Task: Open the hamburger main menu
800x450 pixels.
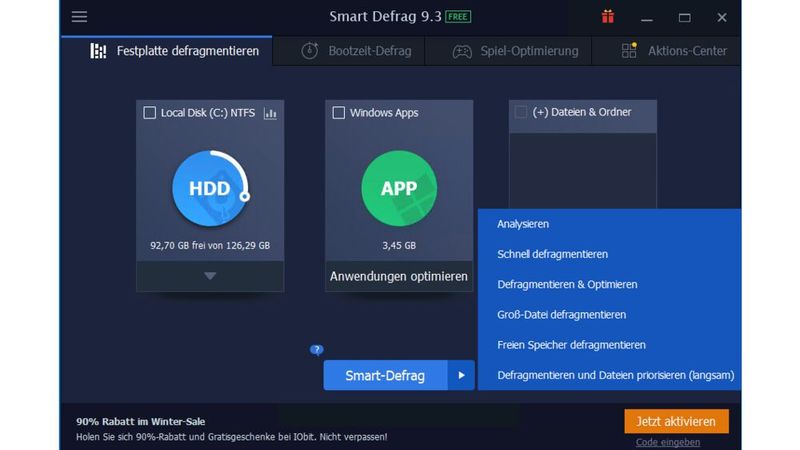Action: point(79,17)
